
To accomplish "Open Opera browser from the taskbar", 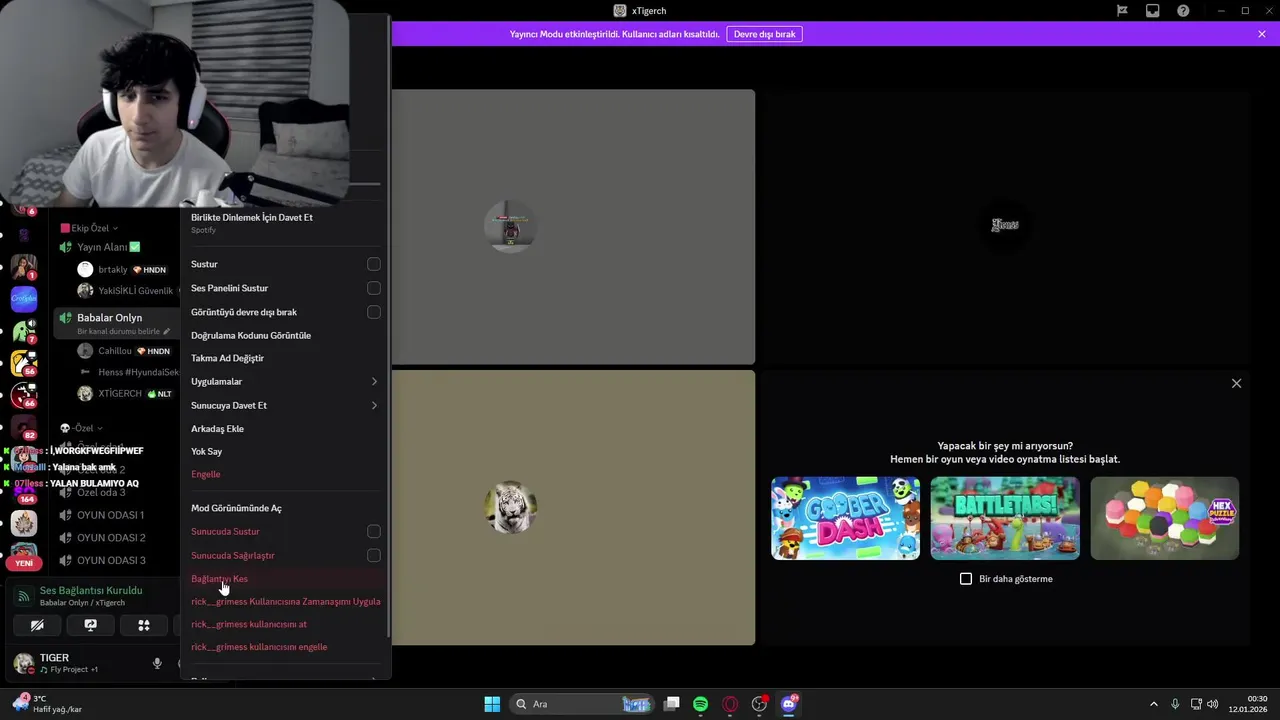I will pyautogui.click(x=730, y=704).
